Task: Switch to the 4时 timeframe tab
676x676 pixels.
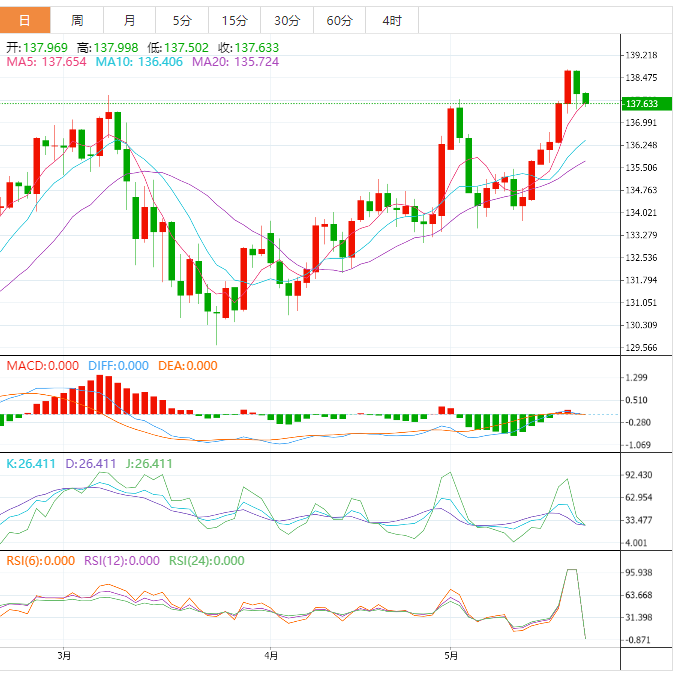Action: 392,20
